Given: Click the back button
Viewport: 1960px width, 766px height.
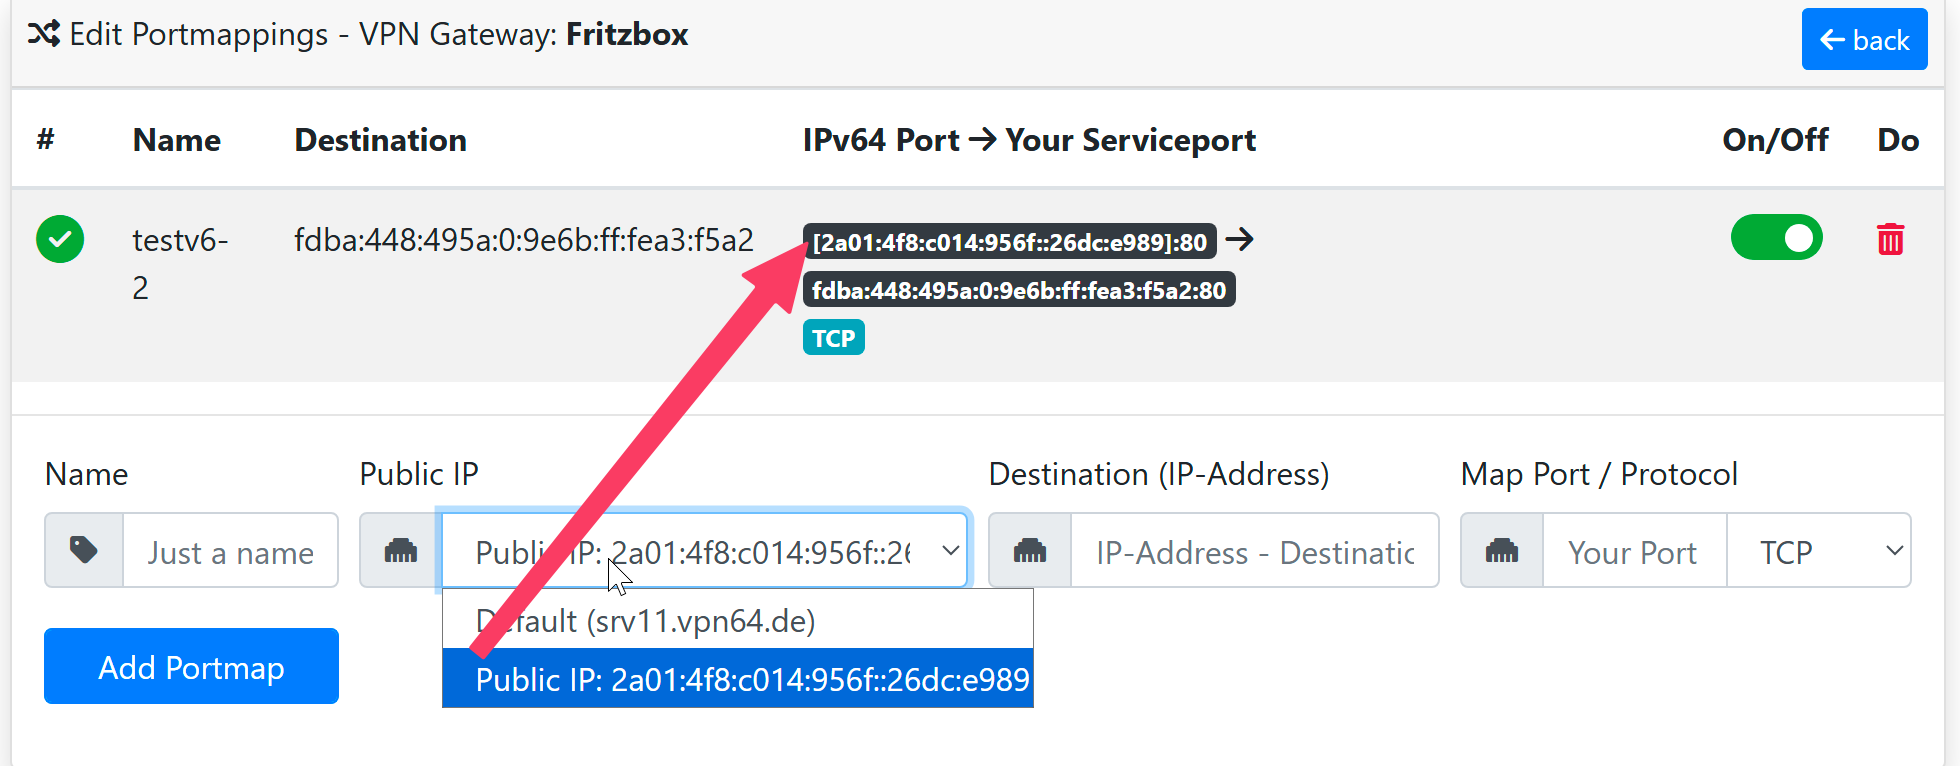Looking at the screenshot, I should pos(1864,40).
